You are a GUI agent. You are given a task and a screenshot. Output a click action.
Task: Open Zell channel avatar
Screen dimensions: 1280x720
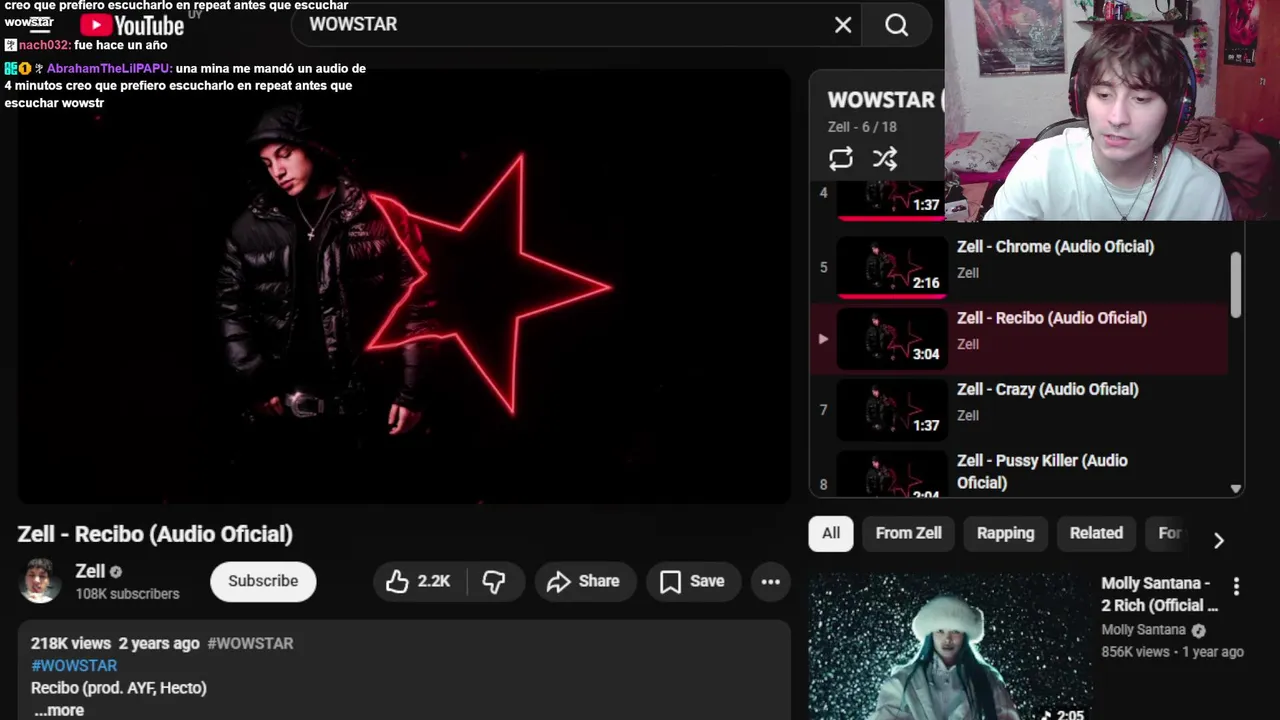pyautogui.click(x=40, y=581)
